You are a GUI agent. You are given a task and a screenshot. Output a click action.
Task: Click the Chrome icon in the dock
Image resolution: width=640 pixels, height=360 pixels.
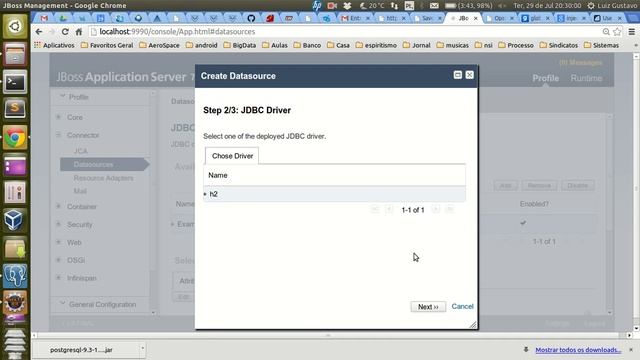pos(15,138)
